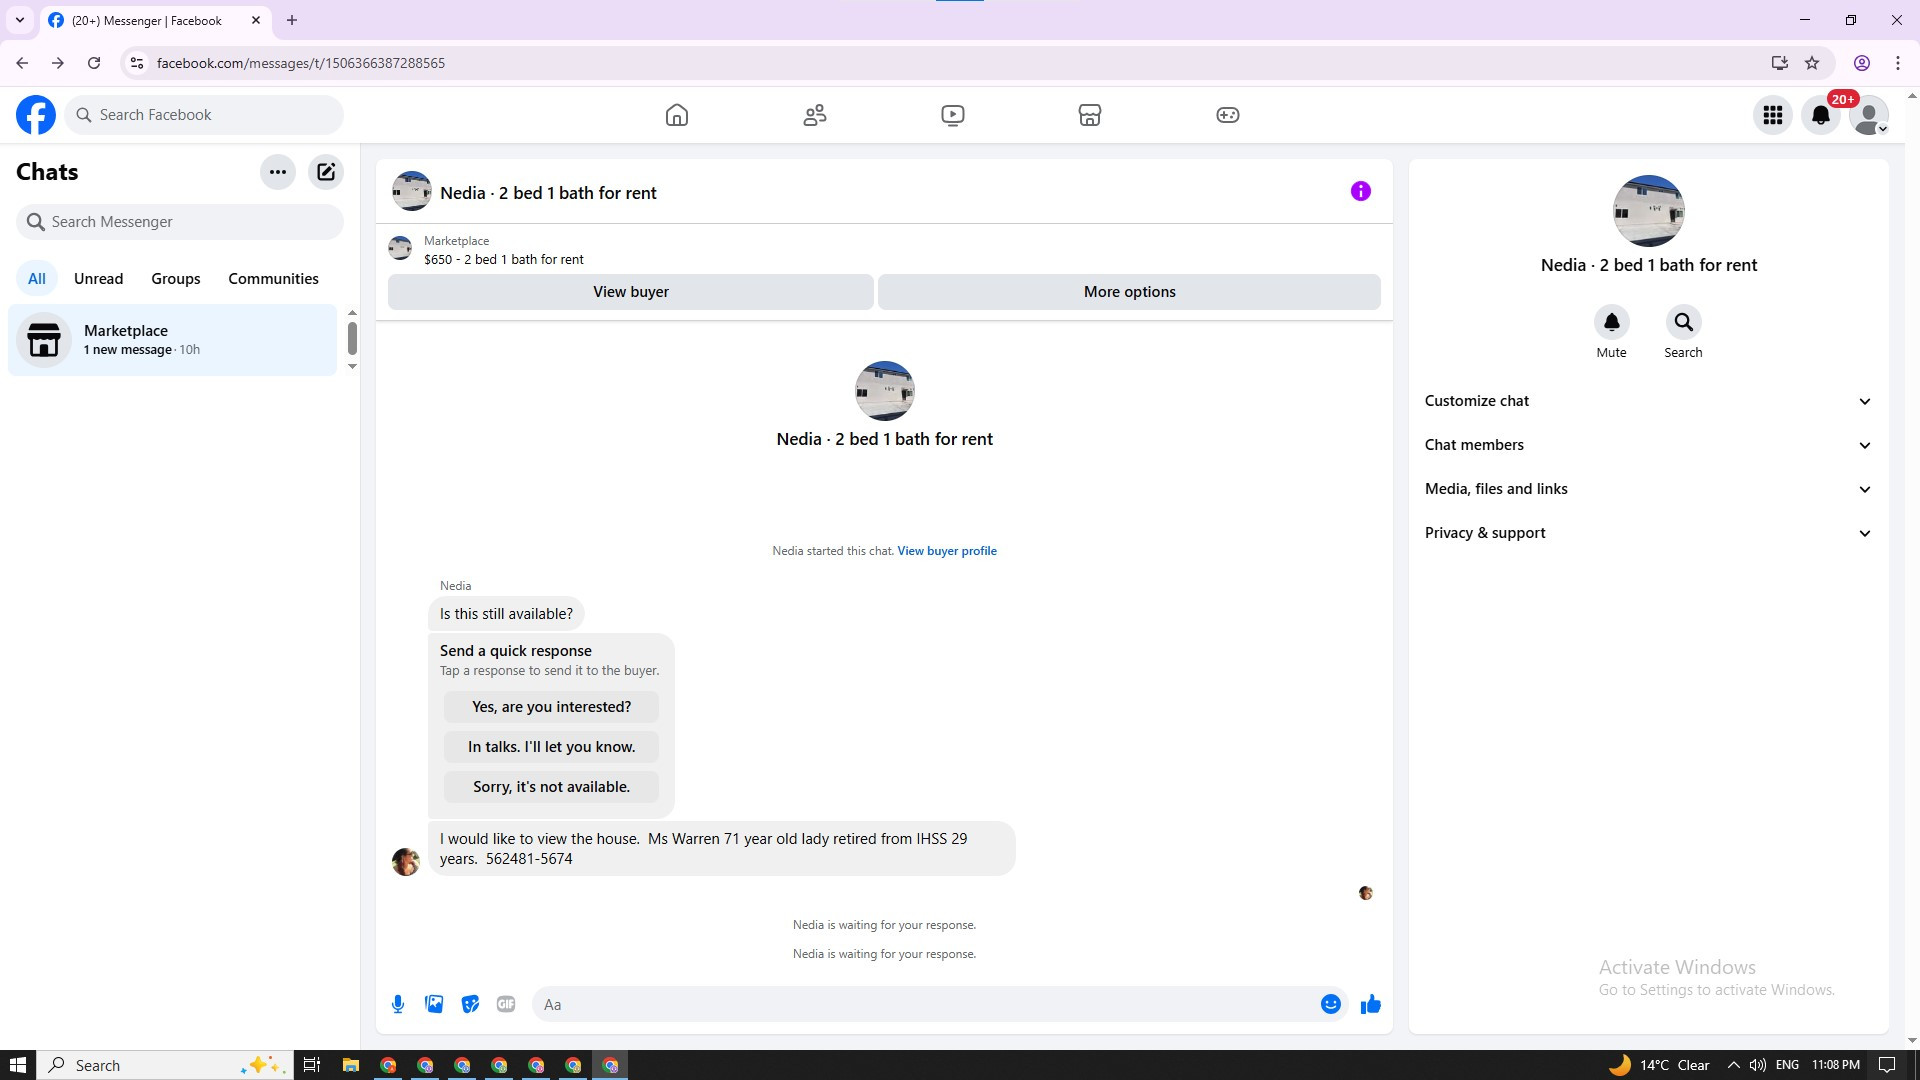This screenshot has height=1080, width=1920.
Task: Start a new message with compose icon
Action: (x=326, y=172)
